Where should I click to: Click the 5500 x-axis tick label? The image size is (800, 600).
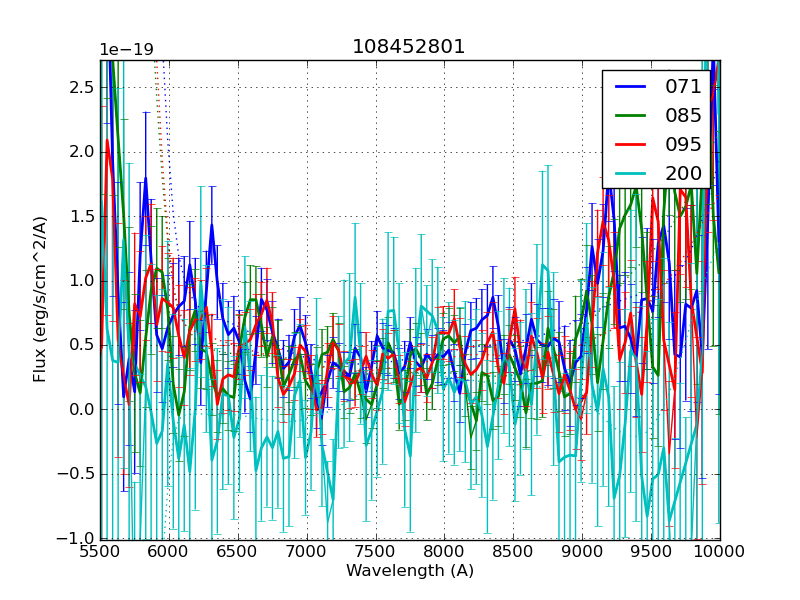pyautogui.click(x=100, y=551)
